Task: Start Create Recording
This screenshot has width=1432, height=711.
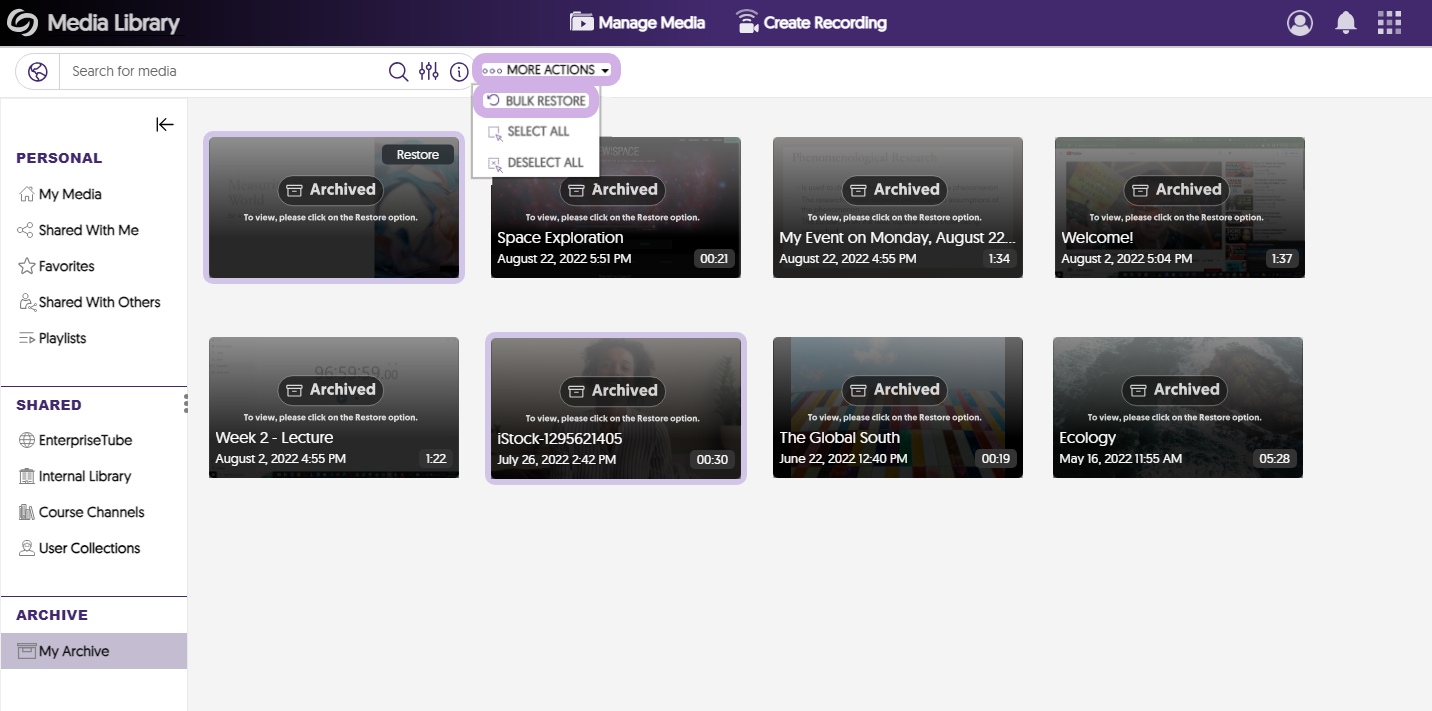Action: (811, 23)
